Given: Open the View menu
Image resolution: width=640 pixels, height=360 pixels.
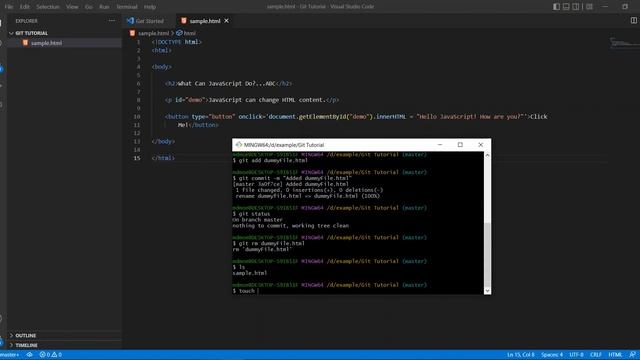Looking at the screenshot, I should (x=72, y=7).
